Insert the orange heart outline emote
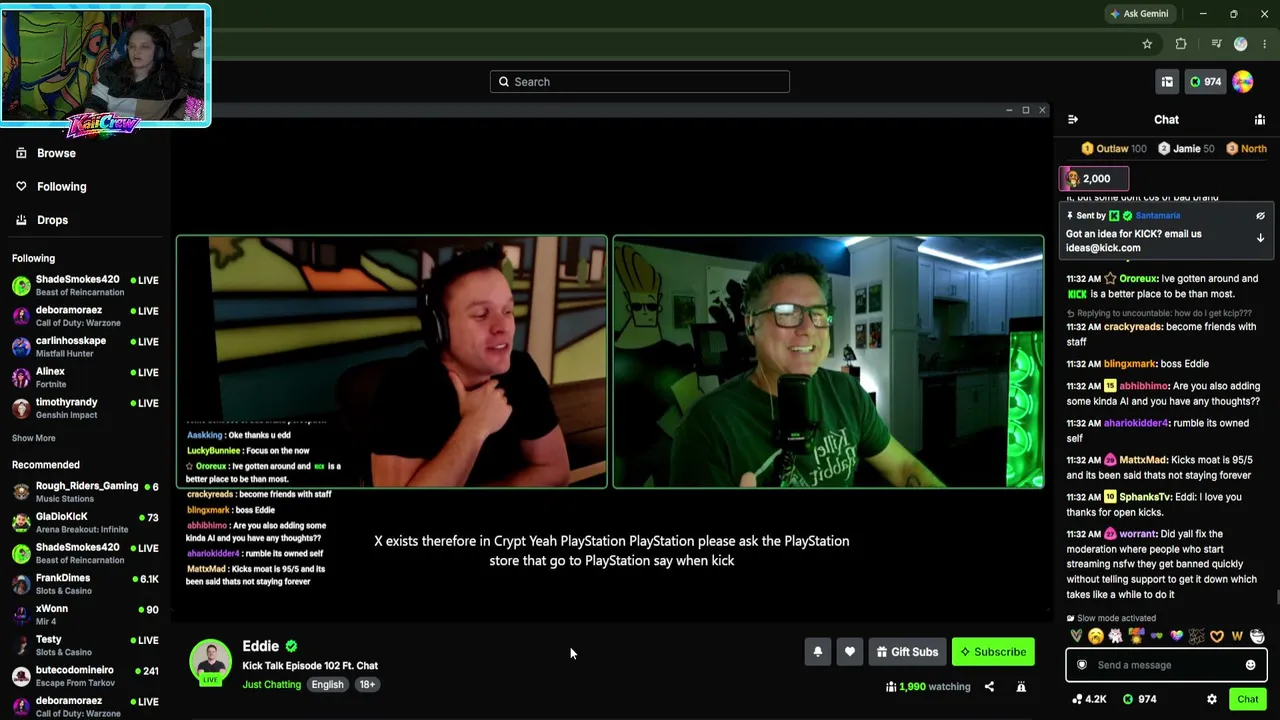This screenshot has height=720, width=1280. click(x=1217, y=636)
